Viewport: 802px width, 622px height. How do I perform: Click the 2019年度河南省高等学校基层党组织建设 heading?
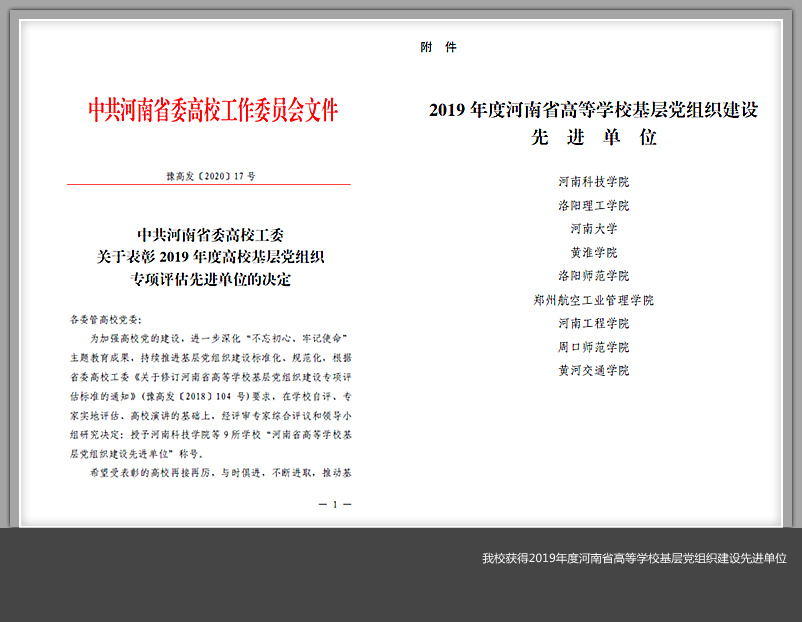pos(593,110)
